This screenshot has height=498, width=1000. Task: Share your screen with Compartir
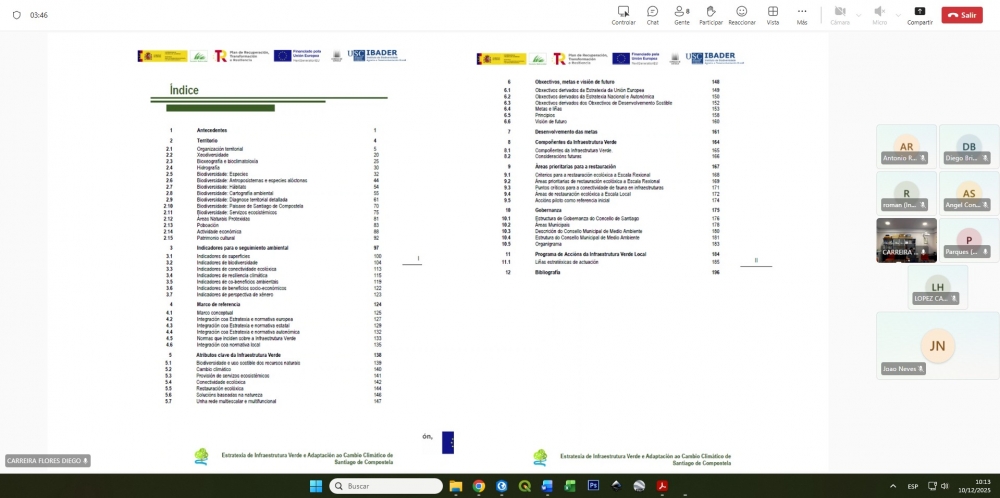point(919,14)
